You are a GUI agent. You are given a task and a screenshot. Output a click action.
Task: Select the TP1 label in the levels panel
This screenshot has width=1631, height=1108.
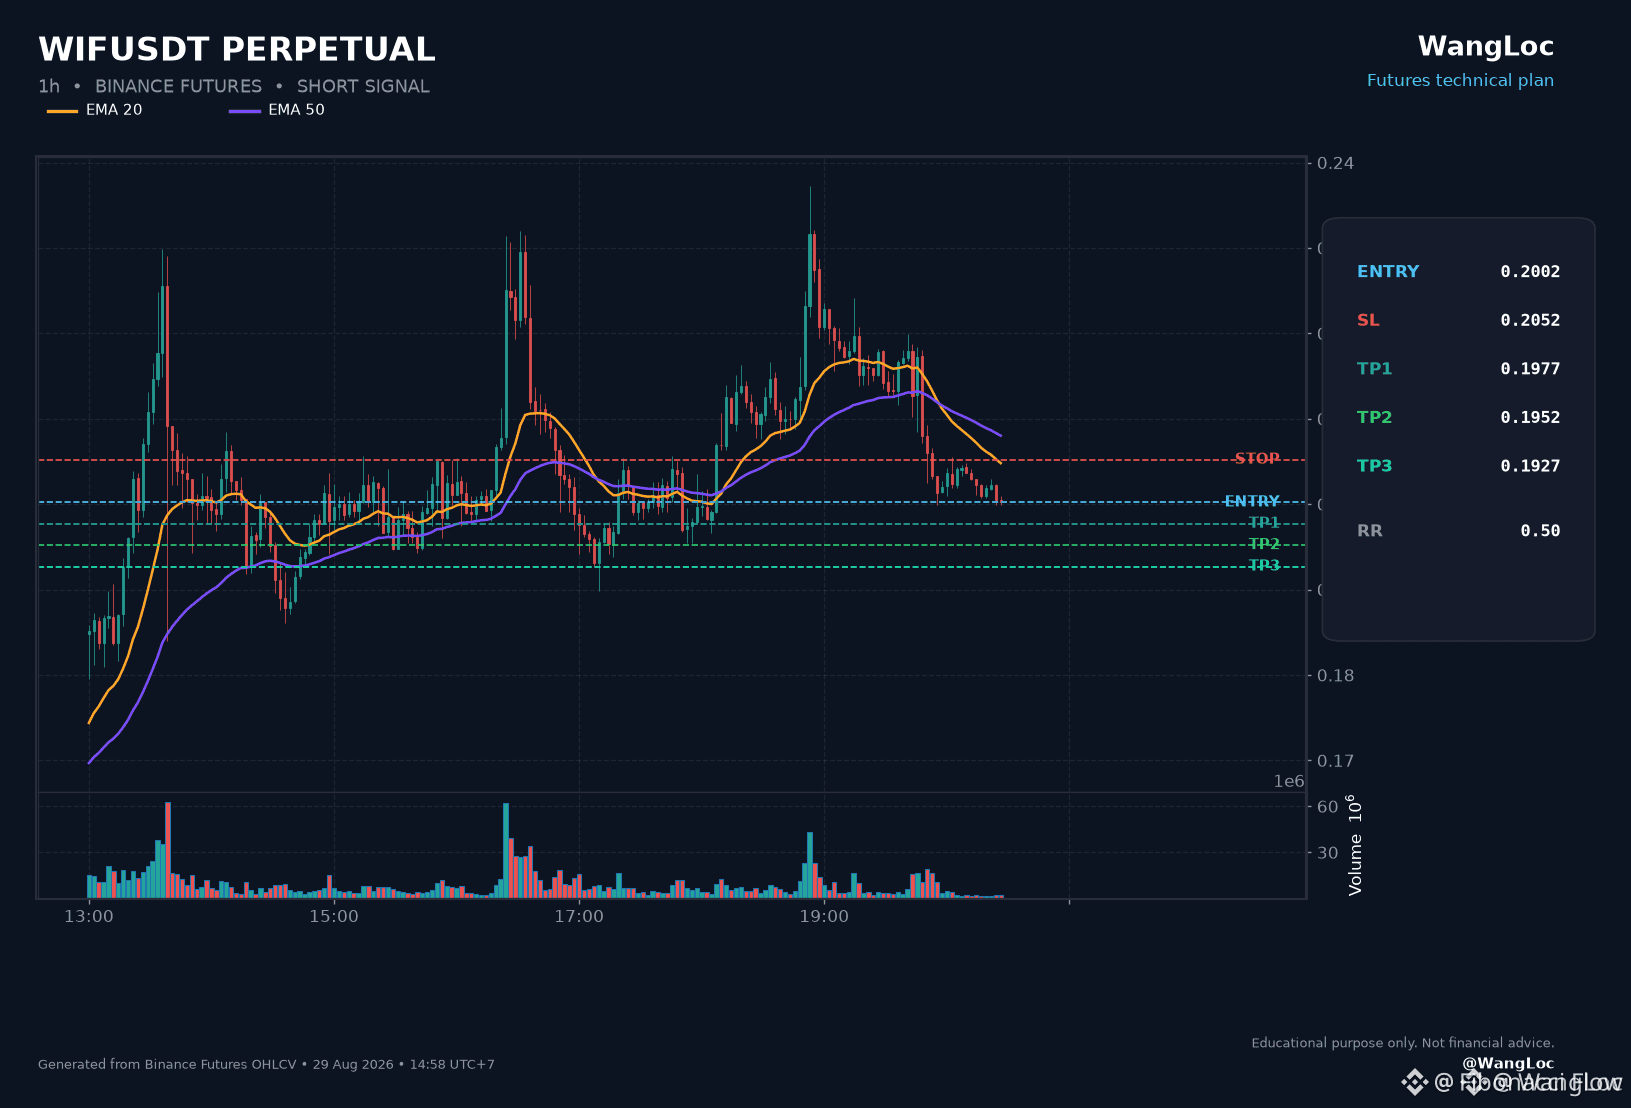1374,369
